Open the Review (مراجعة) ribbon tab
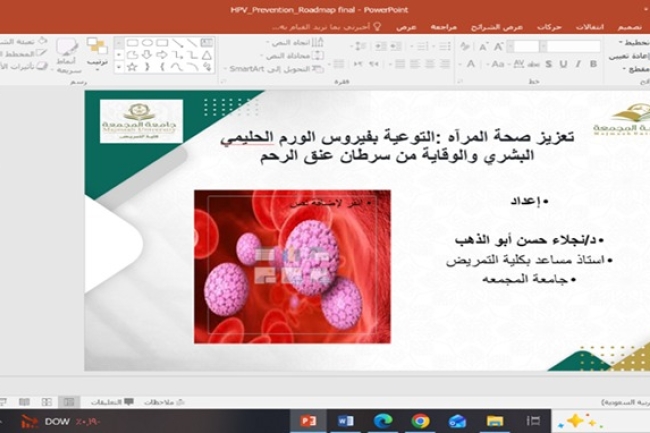 pos(444,27)
